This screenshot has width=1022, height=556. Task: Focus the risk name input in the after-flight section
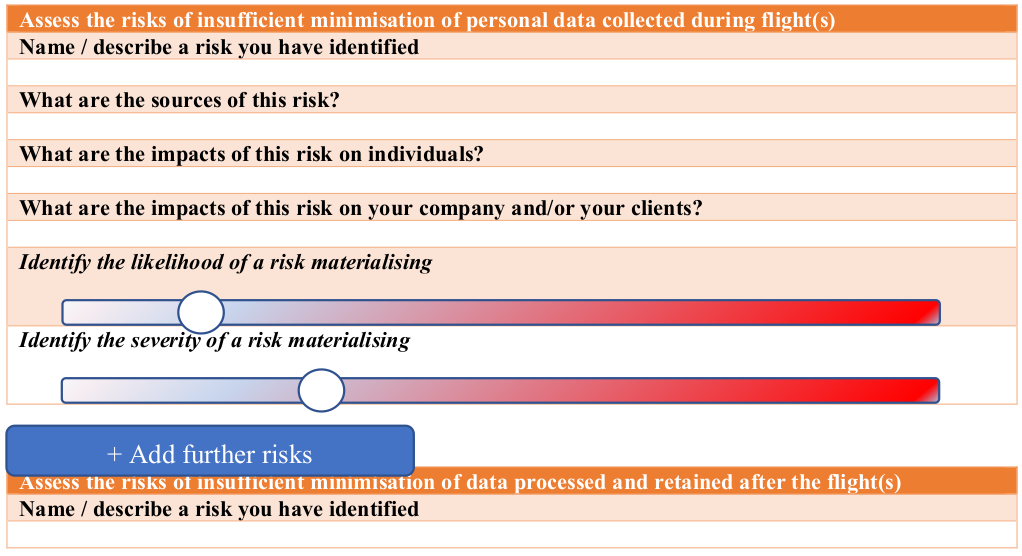tap(512, 534)
